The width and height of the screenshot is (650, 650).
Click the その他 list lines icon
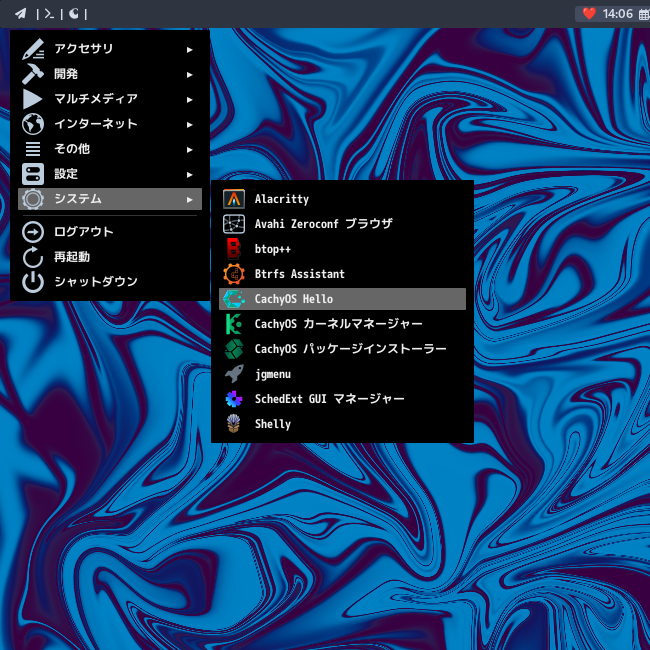(33, 149)
